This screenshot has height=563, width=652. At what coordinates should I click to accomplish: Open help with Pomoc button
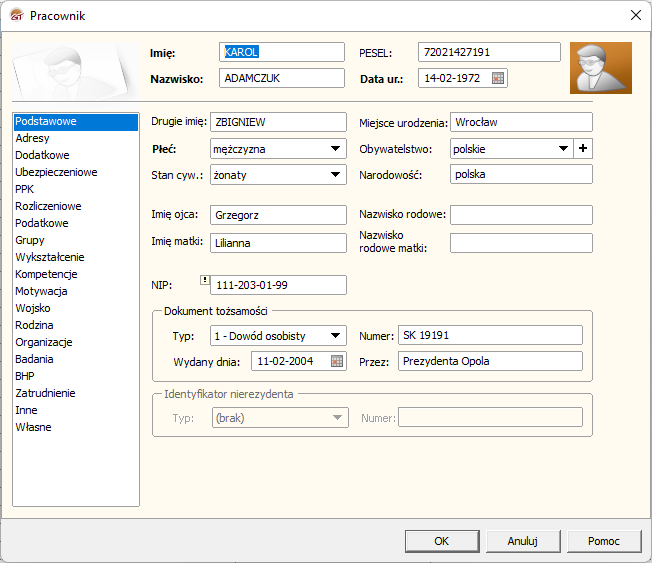tap(603, 541)
